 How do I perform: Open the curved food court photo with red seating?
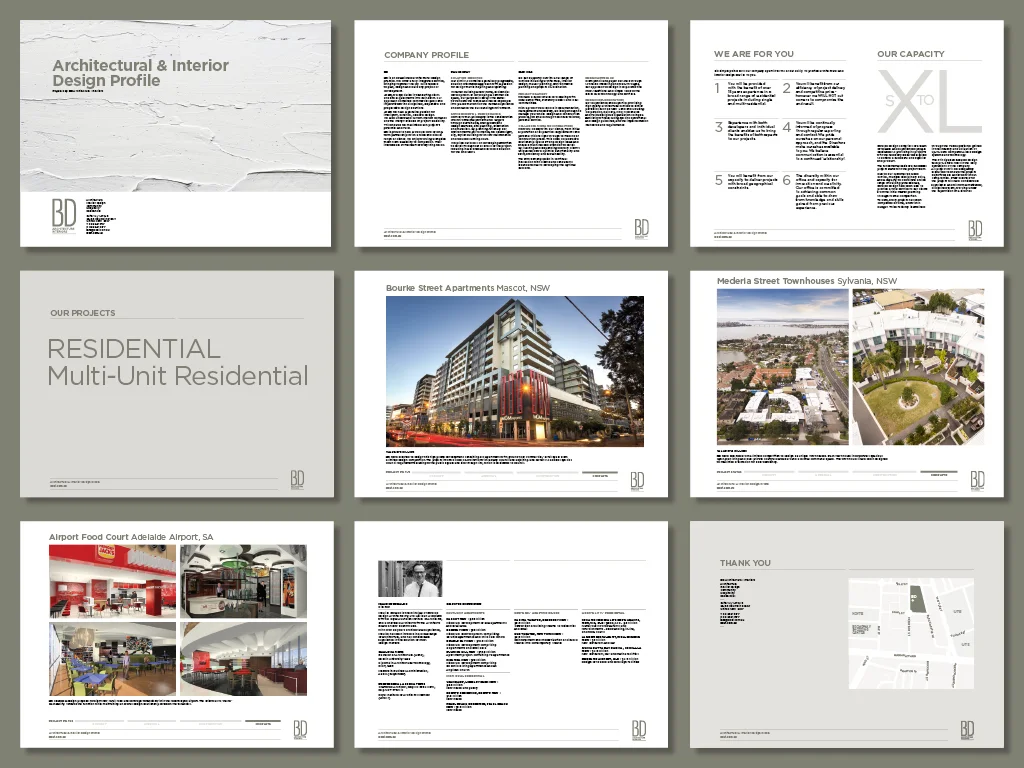pyautogui.click(x=244, y=658)
